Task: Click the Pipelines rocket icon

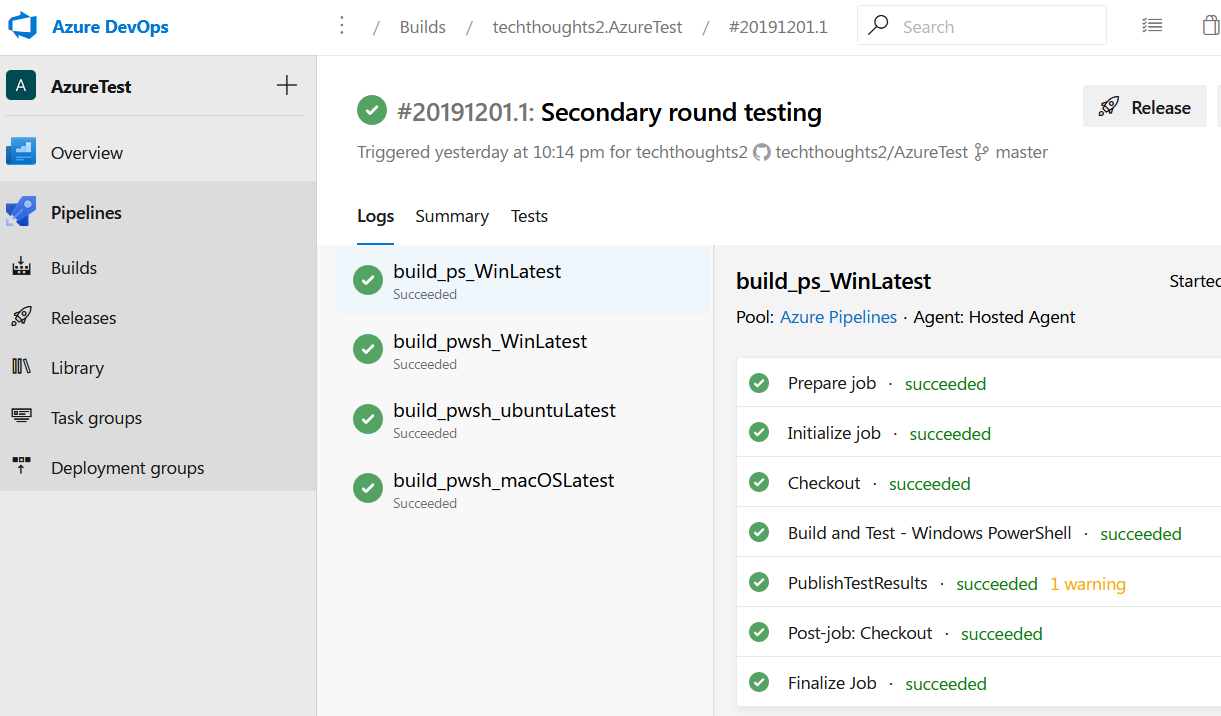Action: click(21, 212)
